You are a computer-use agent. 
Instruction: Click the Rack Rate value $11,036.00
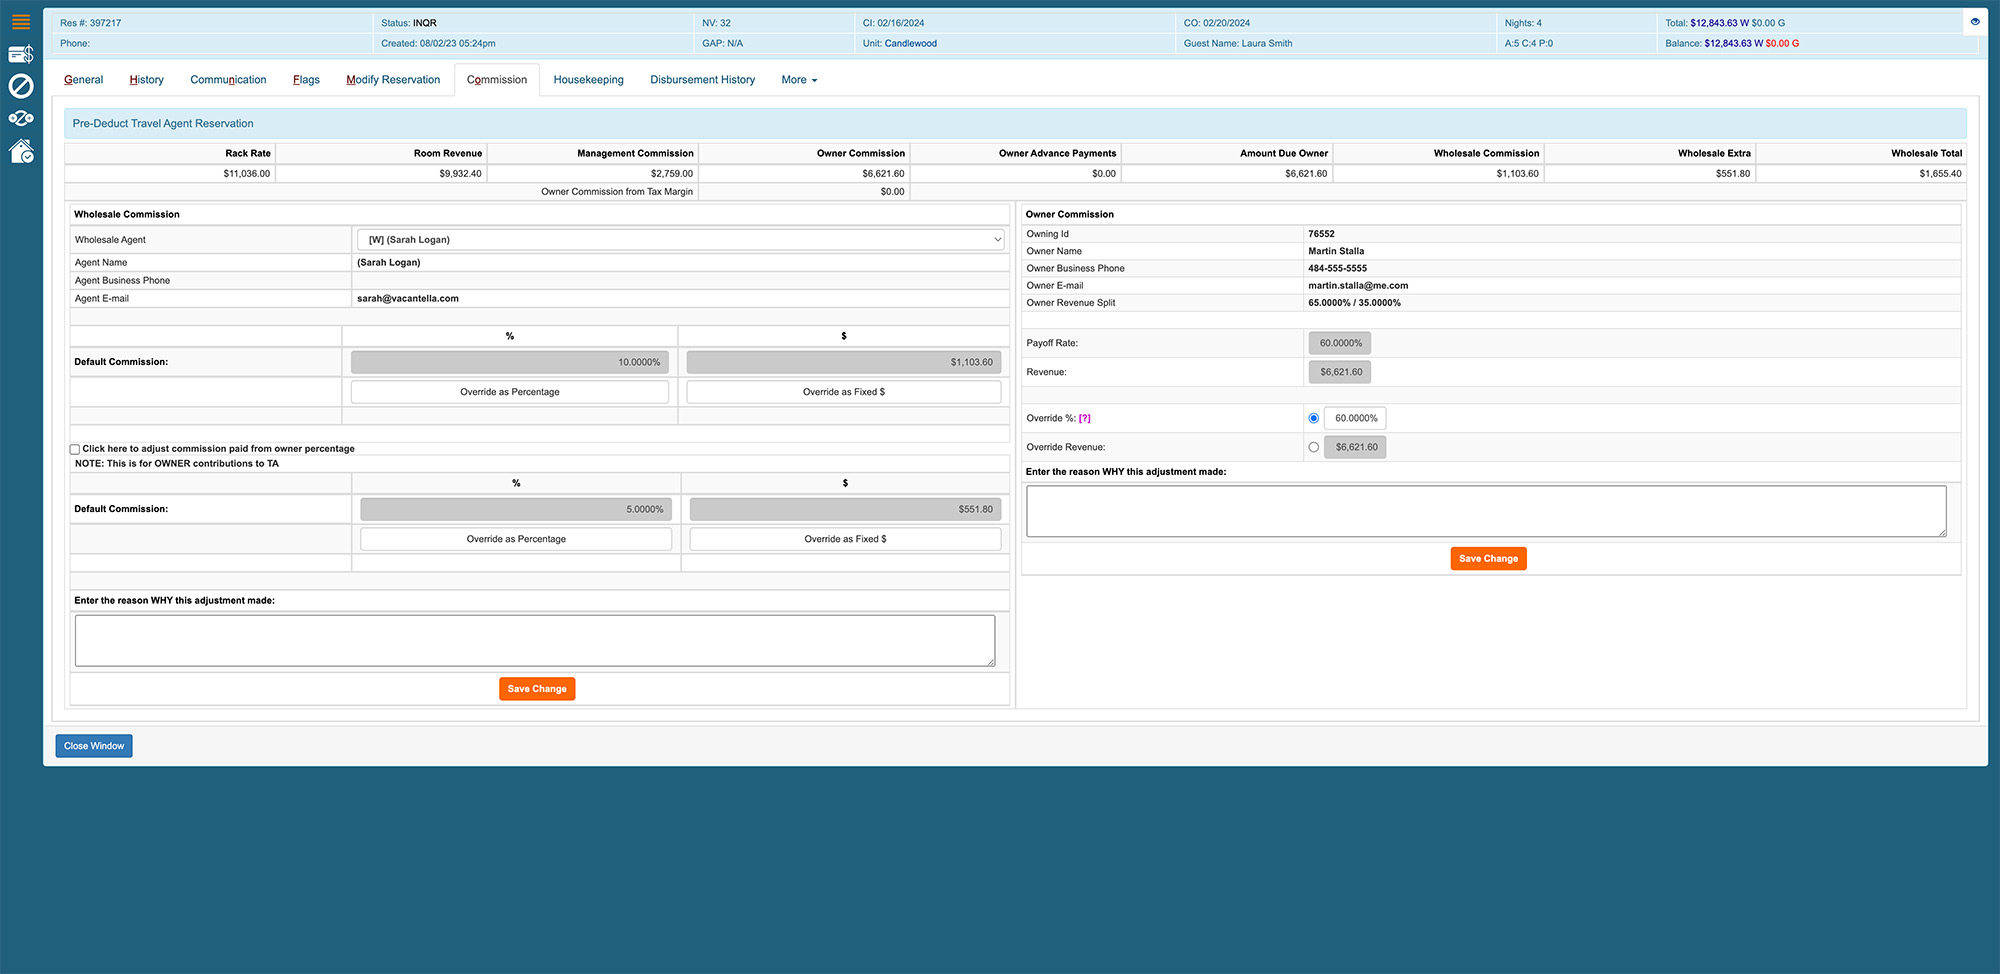click(247, 174)
